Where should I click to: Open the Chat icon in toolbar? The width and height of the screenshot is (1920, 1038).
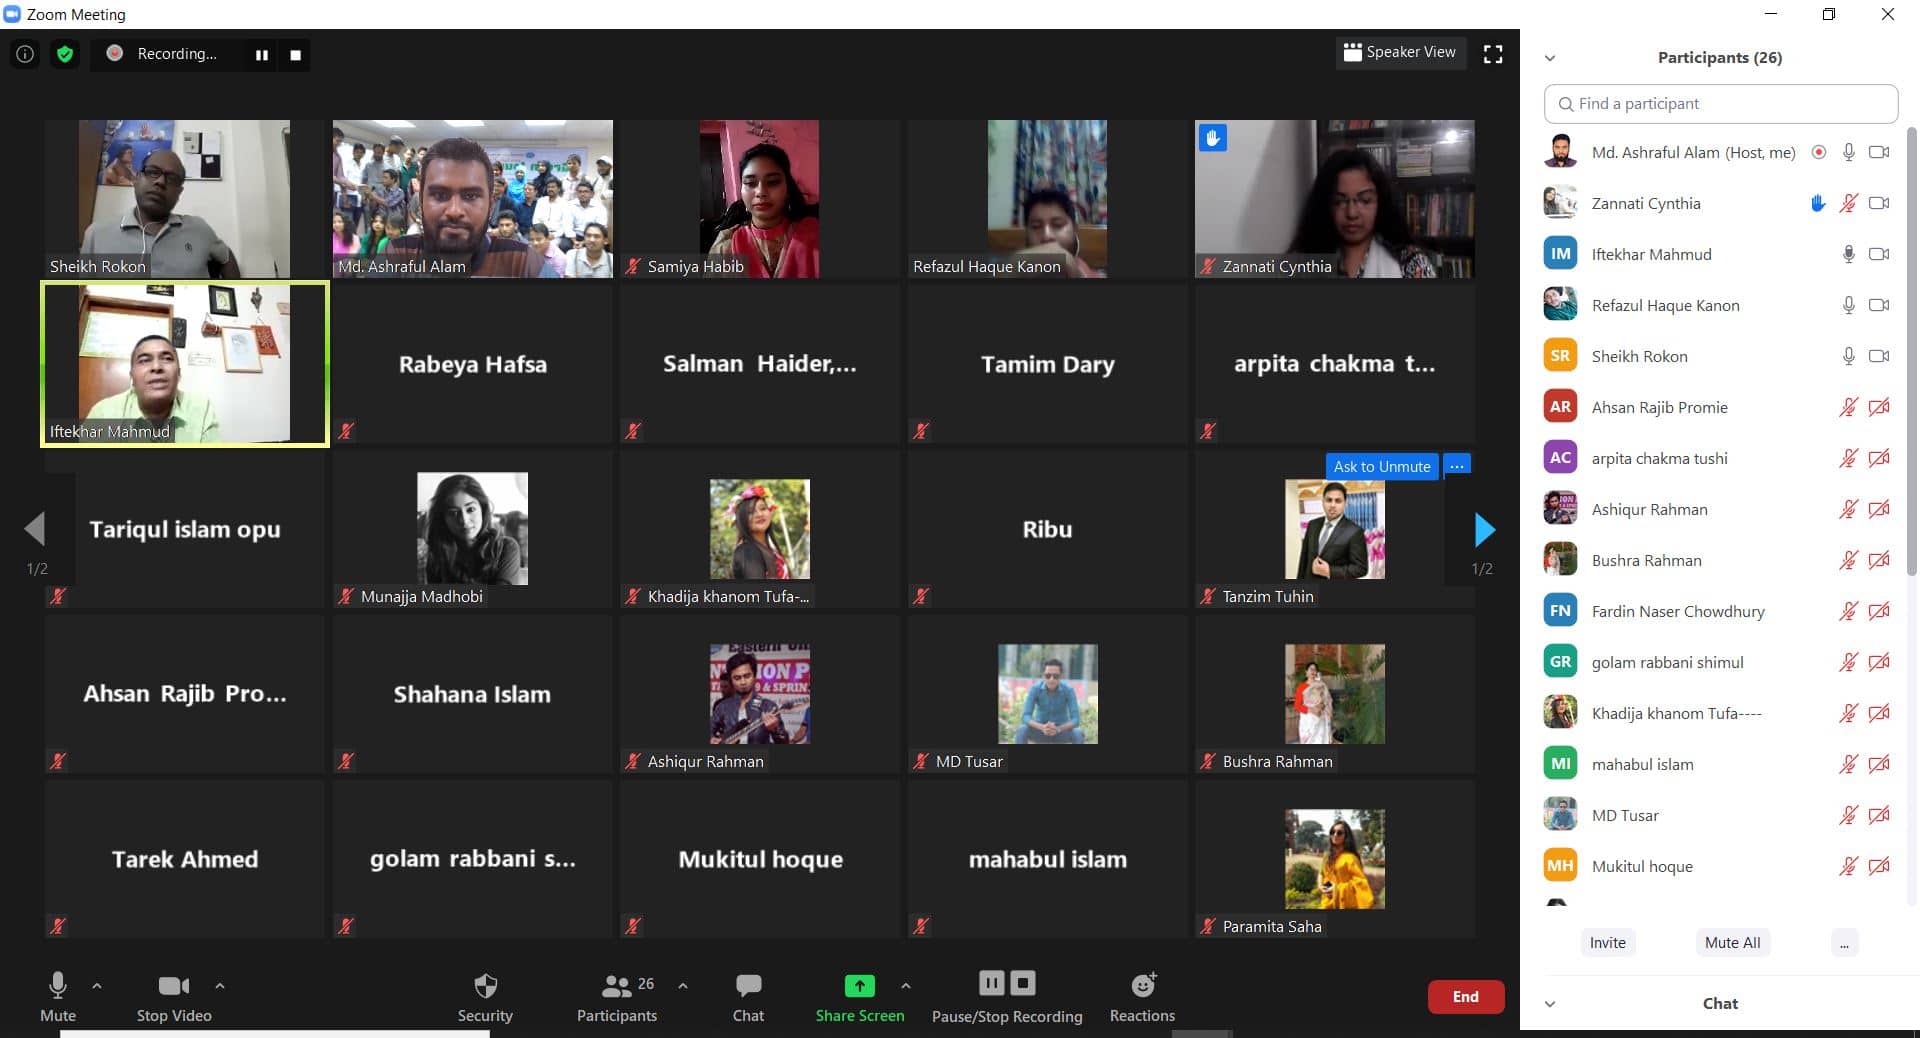[748, 986]
